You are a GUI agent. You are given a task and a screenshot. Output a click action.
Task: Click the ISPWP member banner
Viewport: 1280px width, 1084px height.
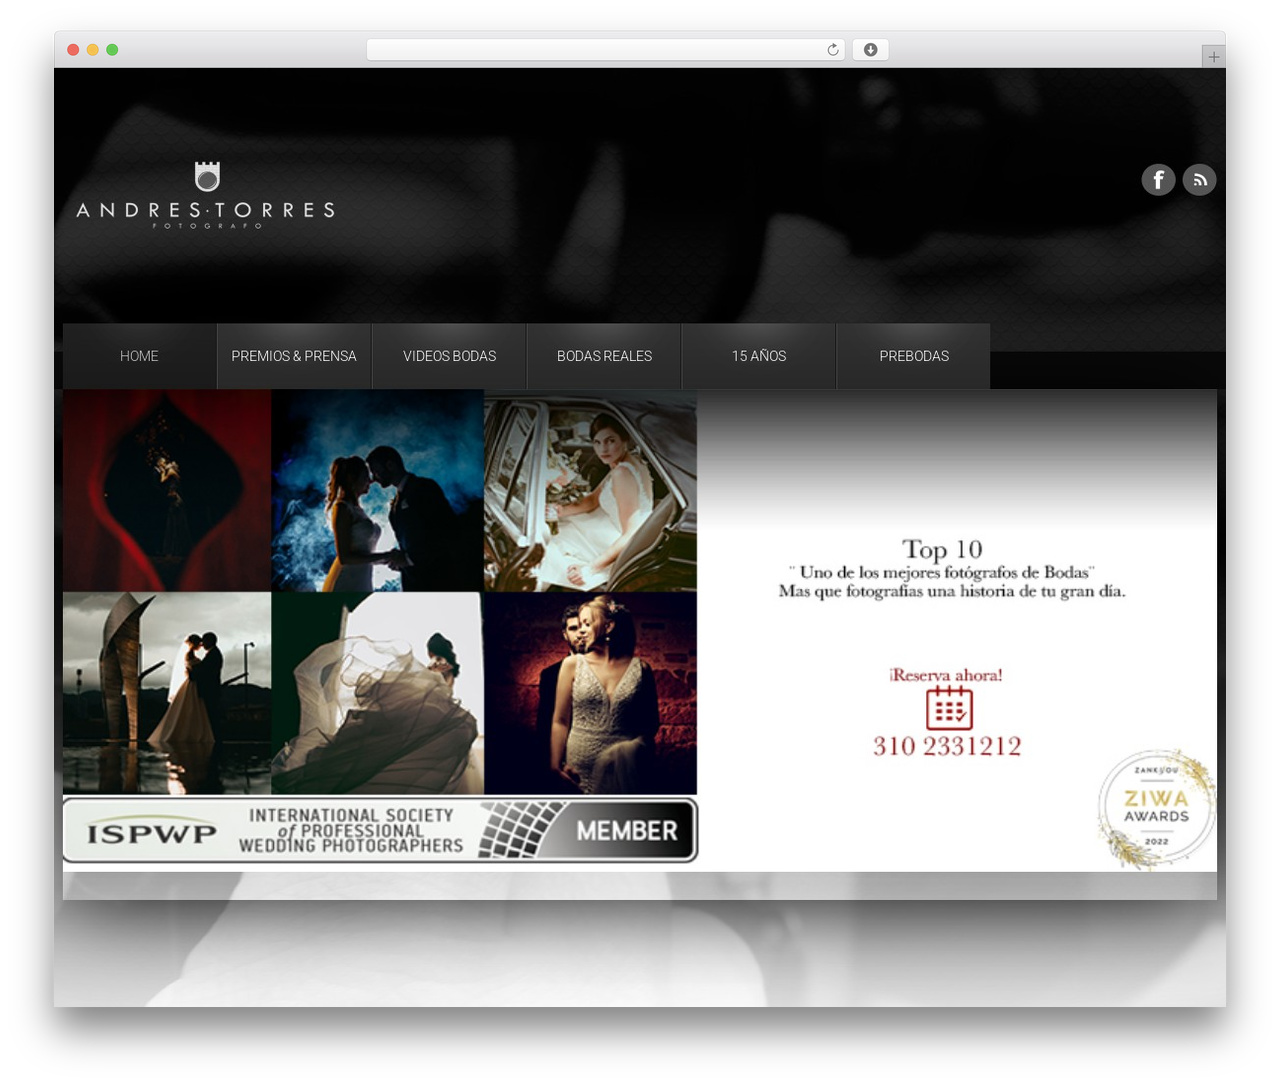(x=380, y=830)
